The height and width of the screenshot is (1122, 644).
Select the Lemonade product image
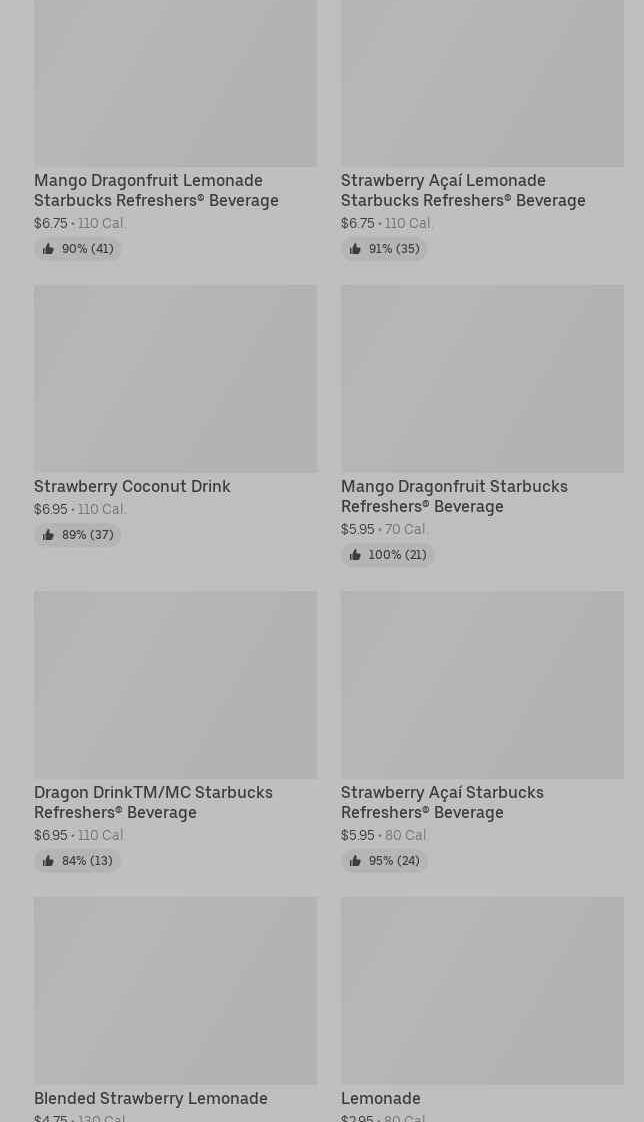(x=482, y=990)
